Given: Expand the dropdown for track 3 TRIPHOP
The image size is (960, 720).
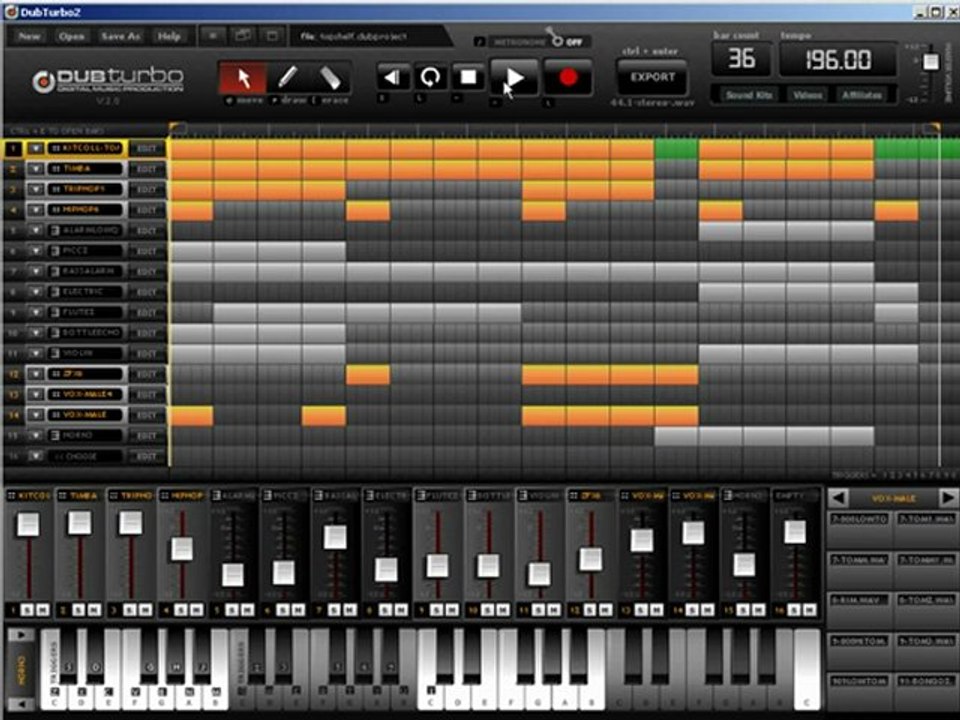Looking at the screenshot, I should pos(36,189).
